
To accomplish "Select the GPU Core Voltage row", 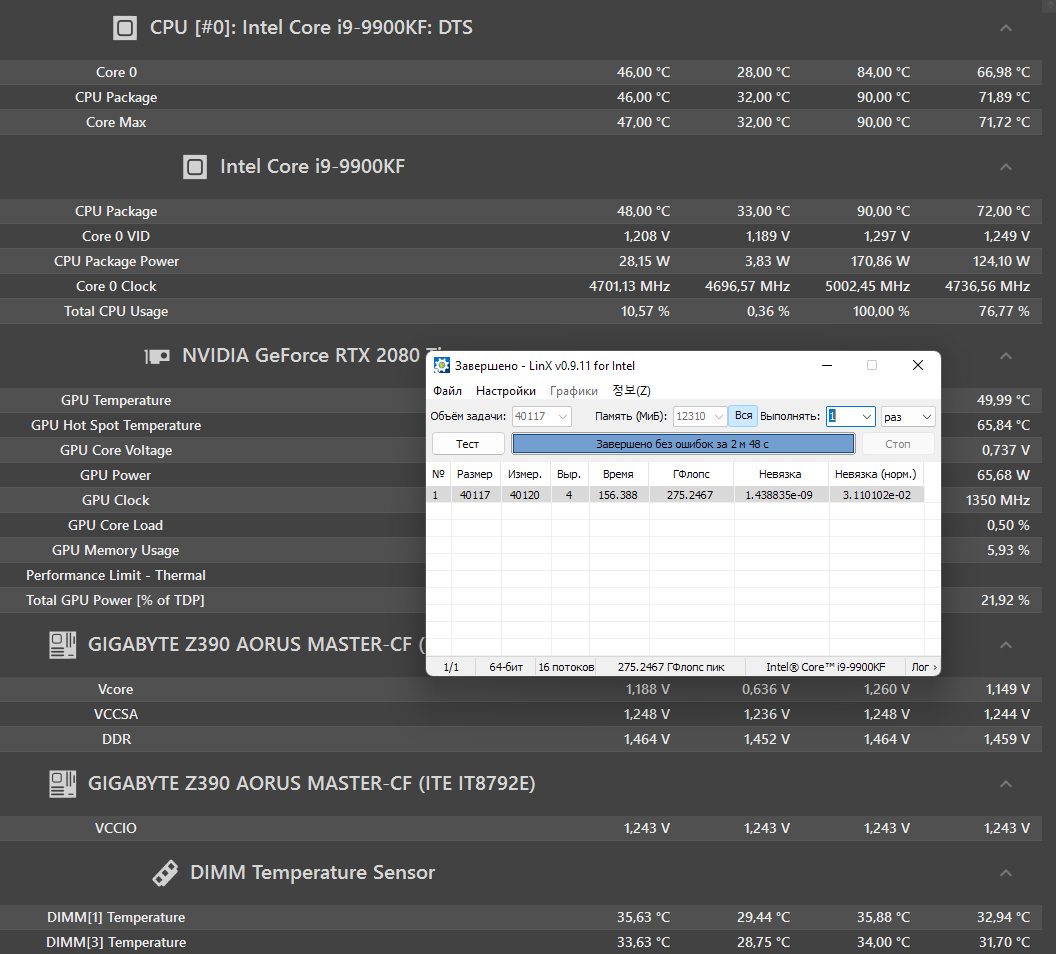I will (x=213, y=451).
